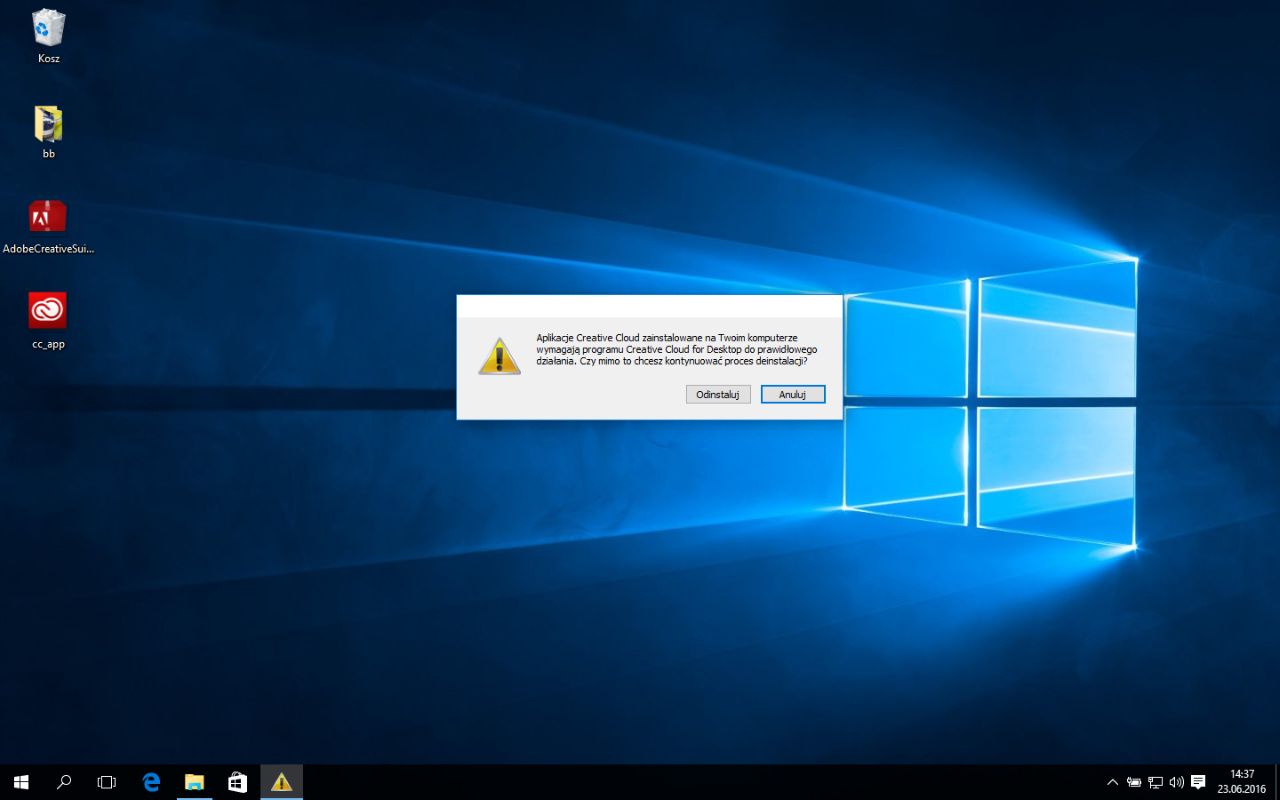Image resolution: width=1280 pixels, height=800 pixels.
Task: Open taskbar search magnifier
Action: (x=63, y=782)
